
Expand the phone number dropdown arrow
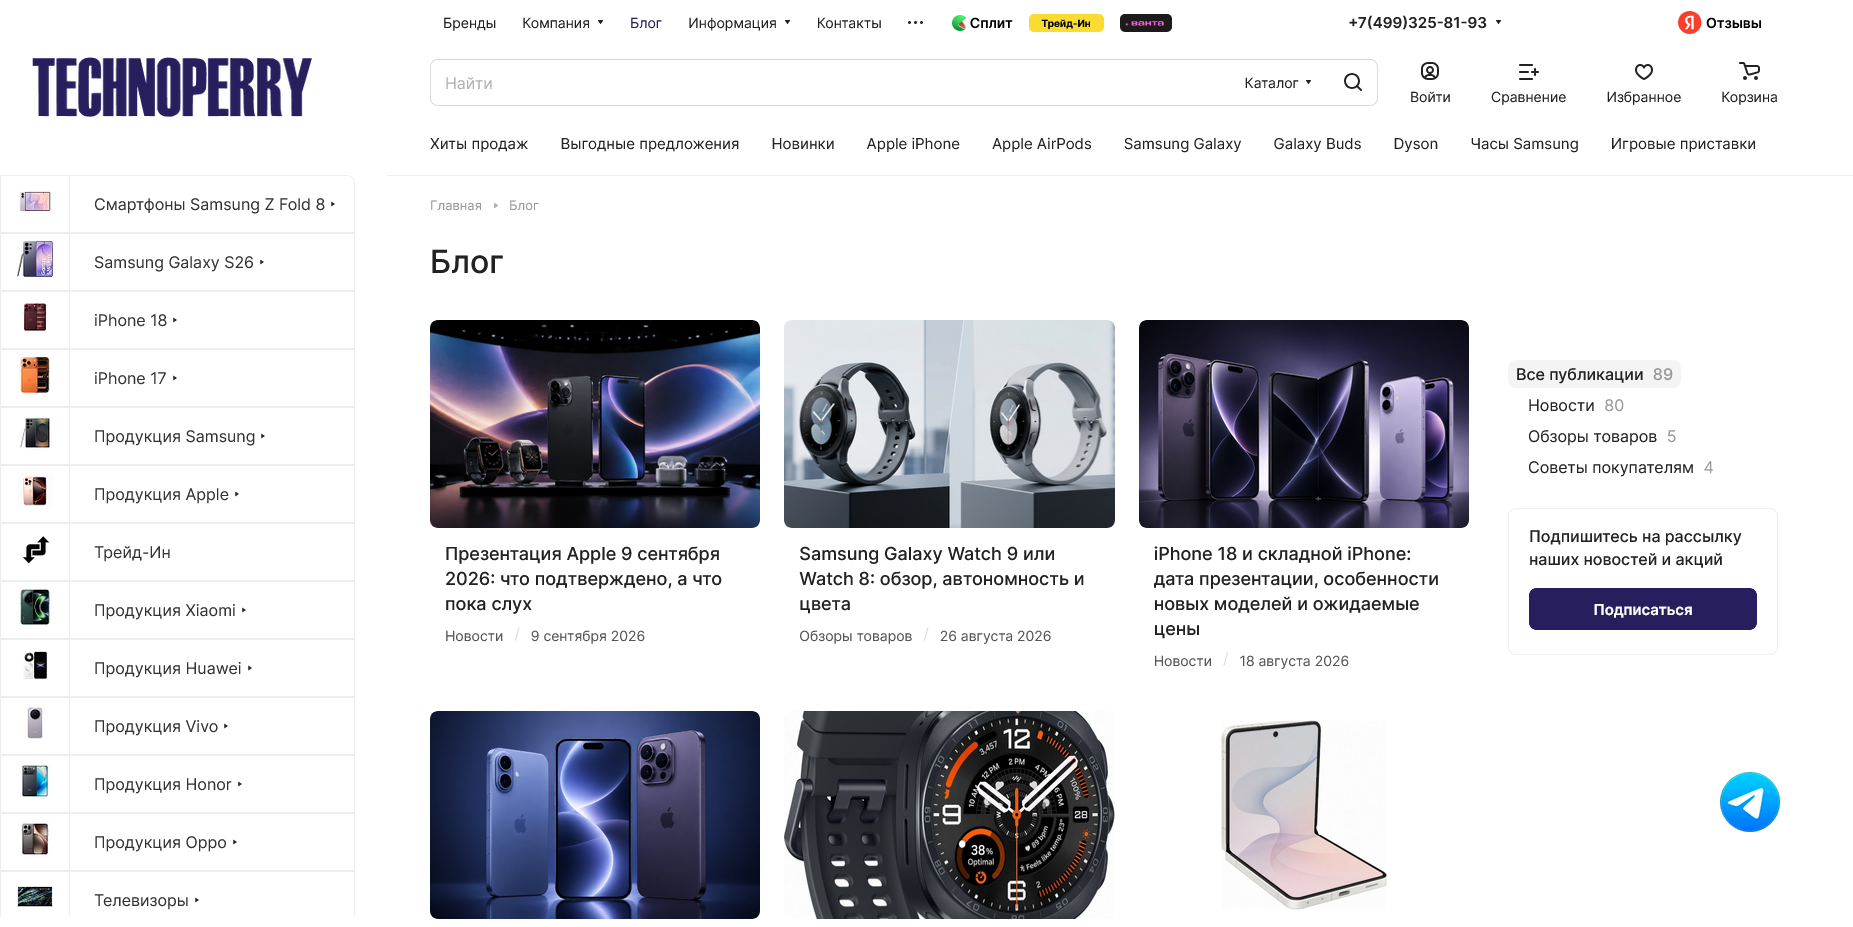(1498, 22)
